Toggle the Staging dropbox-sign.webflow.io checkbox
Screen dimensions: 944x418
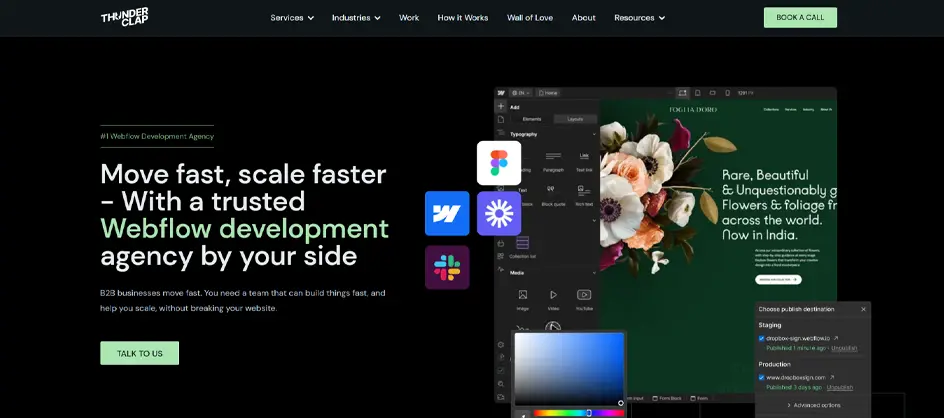(762, 338)
